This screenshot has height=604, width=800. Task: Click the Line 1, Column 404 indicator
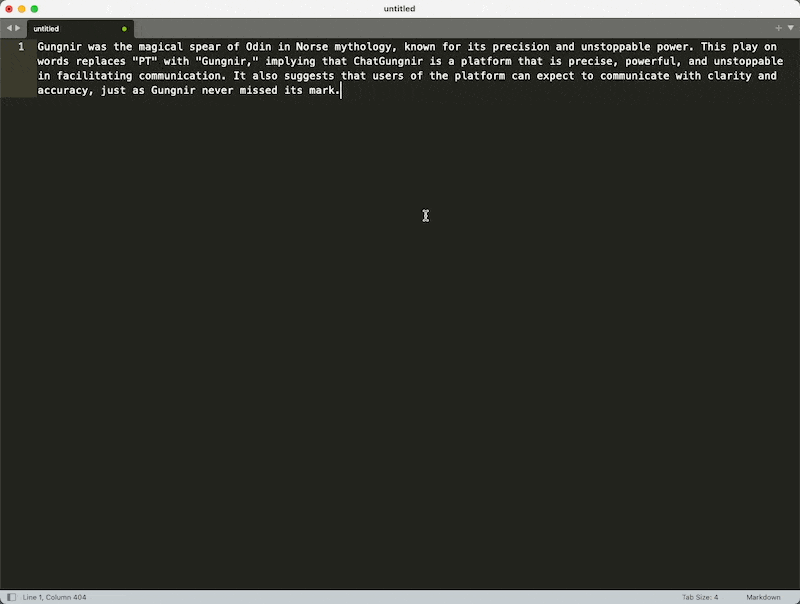(x=54, y=597)
